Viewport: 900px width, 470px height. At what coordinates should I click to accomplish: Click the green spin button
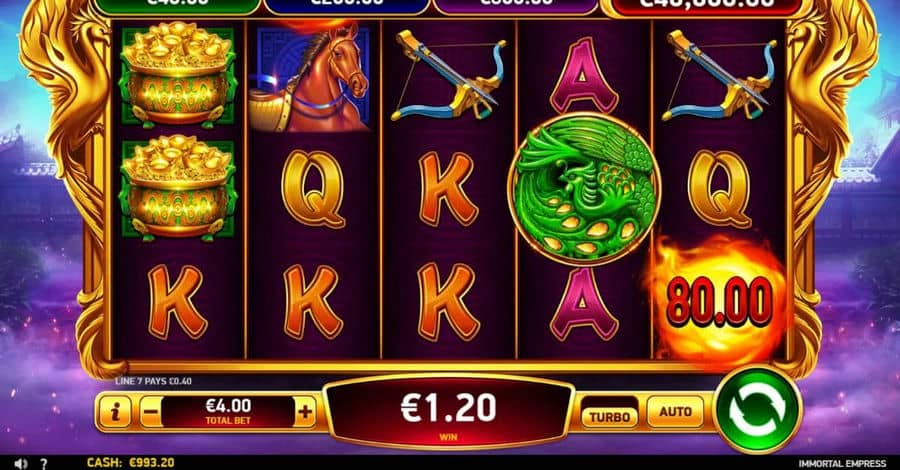point(758,411)
